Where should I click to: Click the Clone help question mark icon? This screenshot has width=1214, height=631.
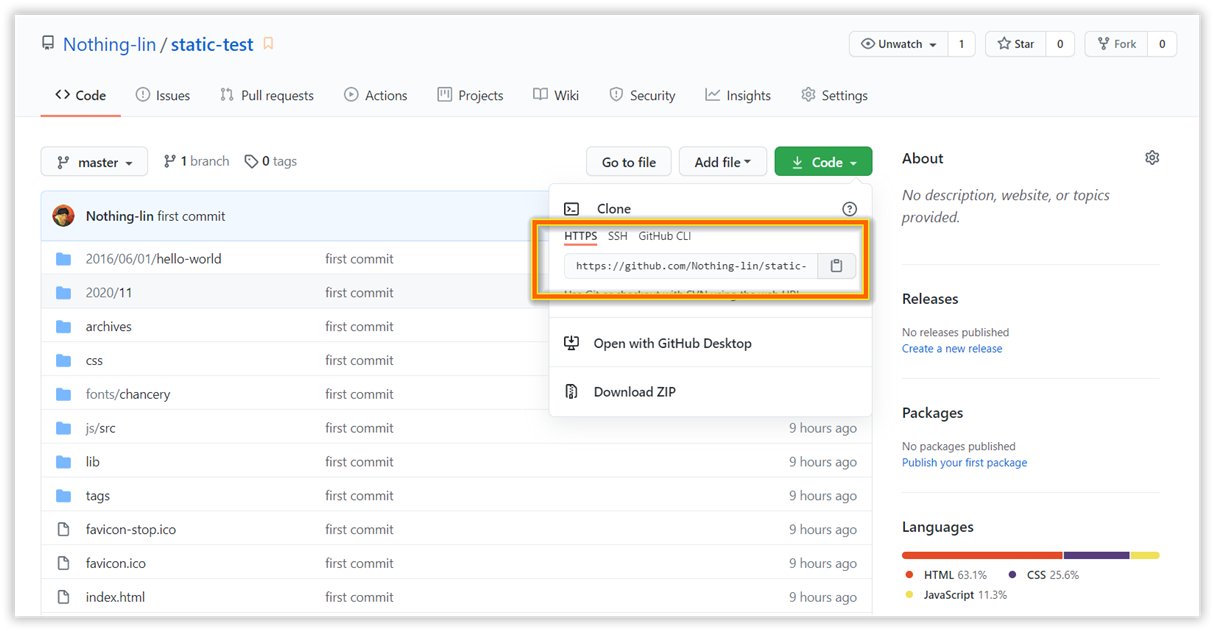click(x=849, y=209)
